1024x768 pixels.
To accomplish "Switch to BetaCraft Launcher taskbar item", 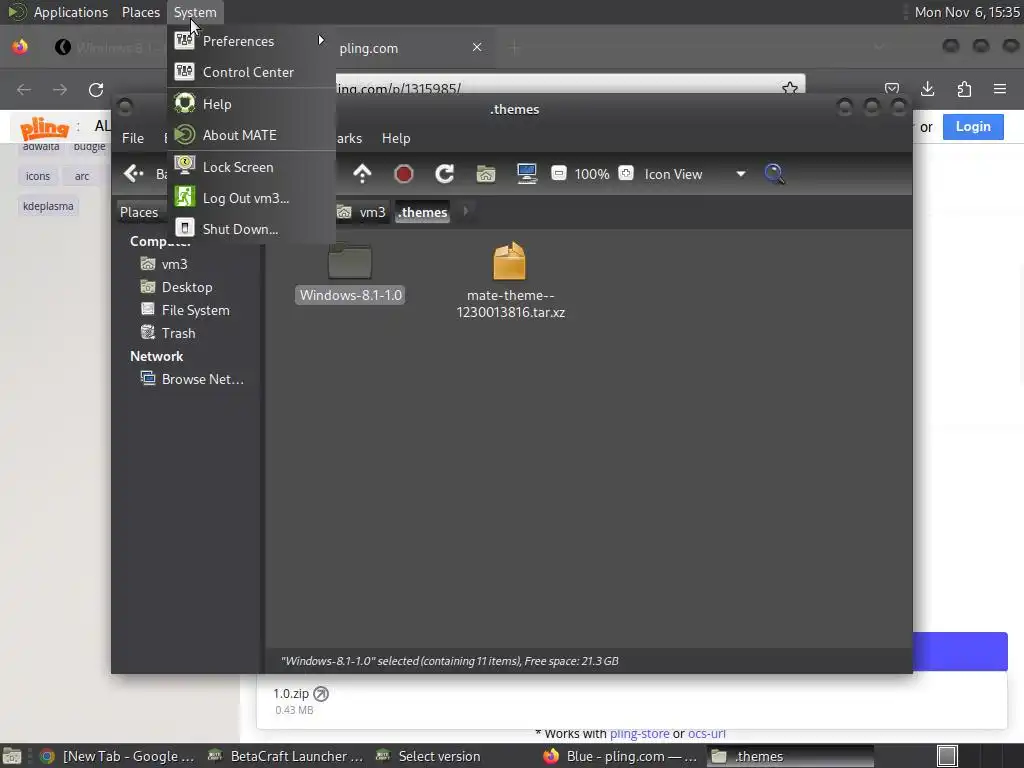I will coord(285,756).
